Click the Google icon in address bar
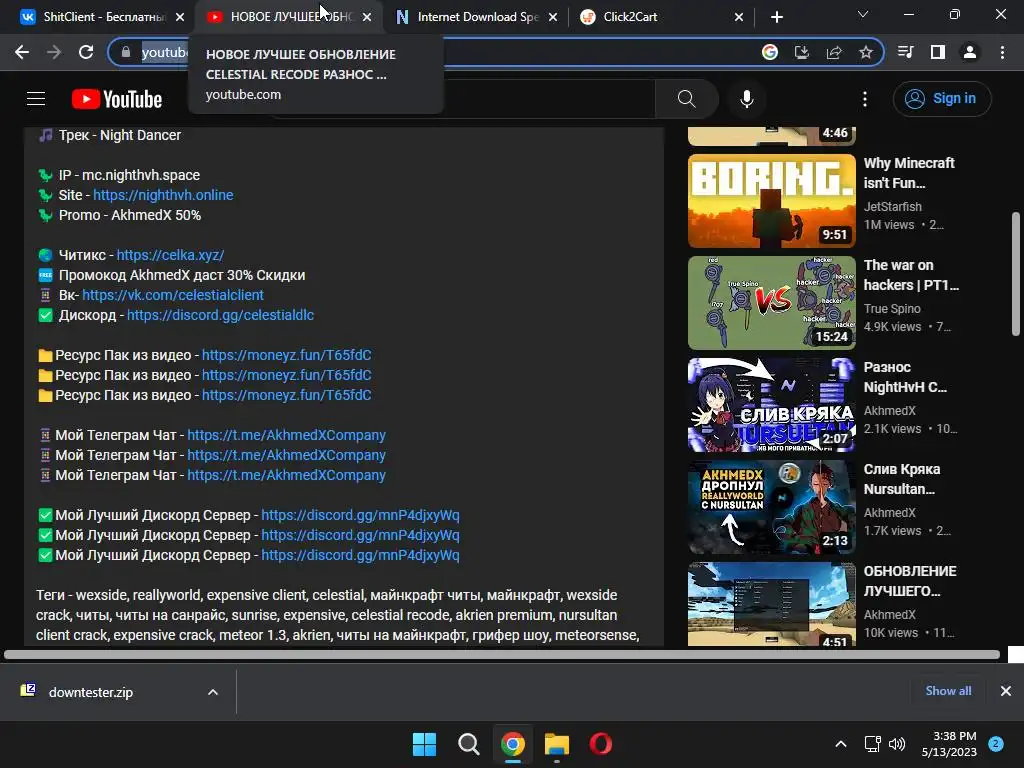The image size is (1024, 768). click(x=770, y=52)
